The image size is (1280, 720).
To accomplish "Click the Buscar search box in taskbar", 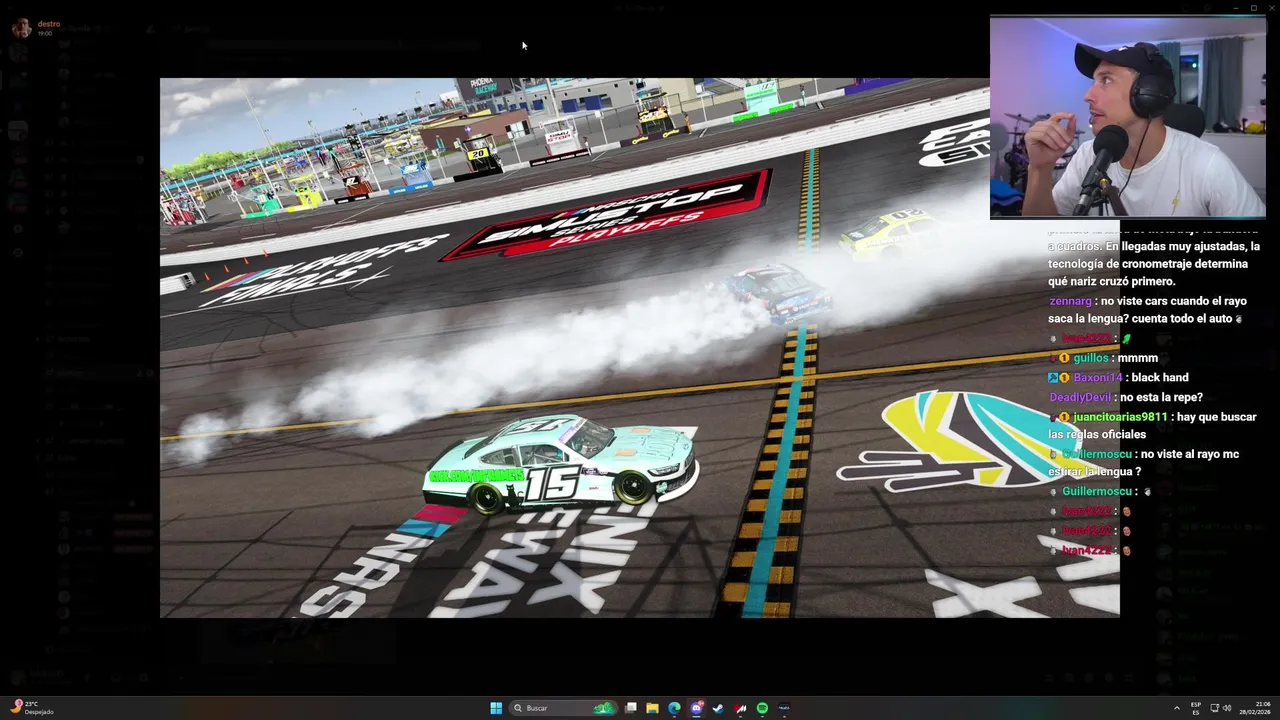I will (563, 708).
